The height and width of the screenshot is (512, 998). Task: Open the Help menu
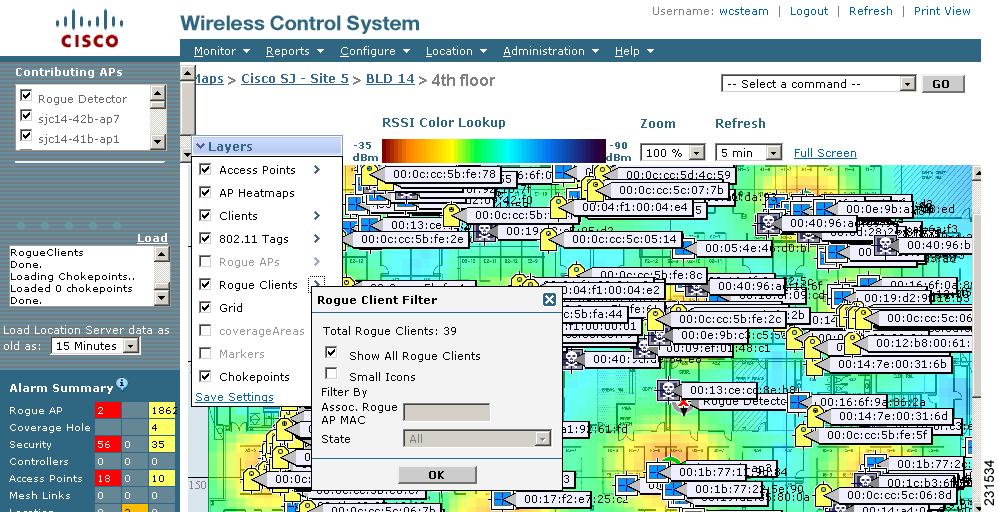pyautogui.click(x=634, y=51)
